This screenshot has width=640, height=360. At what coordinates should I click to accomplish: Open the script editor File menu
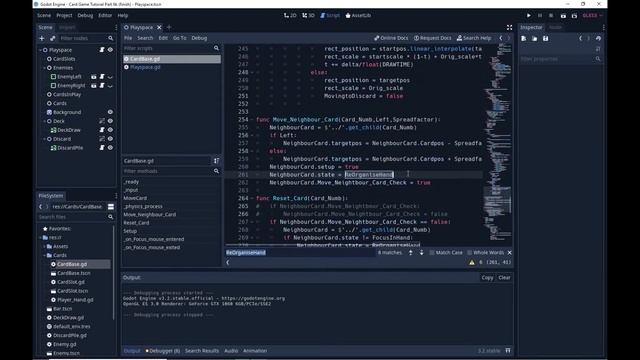click(x=128, y=38)
